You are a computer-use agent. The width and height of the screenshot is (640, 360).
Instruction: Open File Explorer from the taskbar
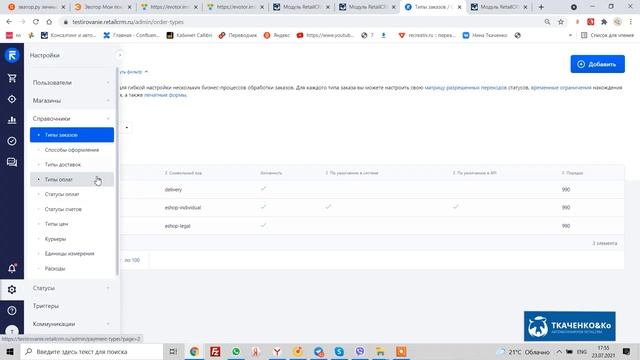tap(380, 351)
